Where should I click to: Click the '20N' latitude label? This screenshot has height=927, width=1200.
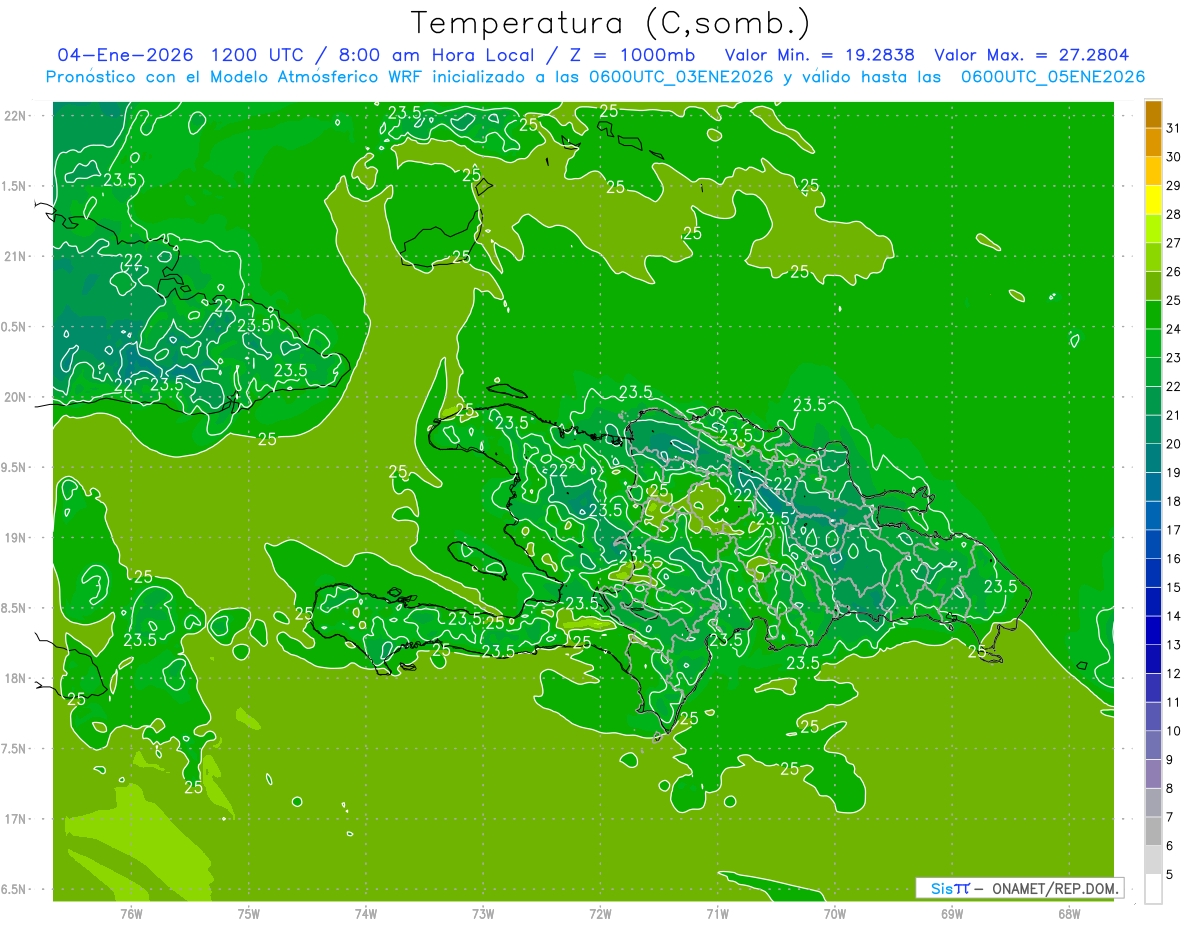[x=17, y=397]
